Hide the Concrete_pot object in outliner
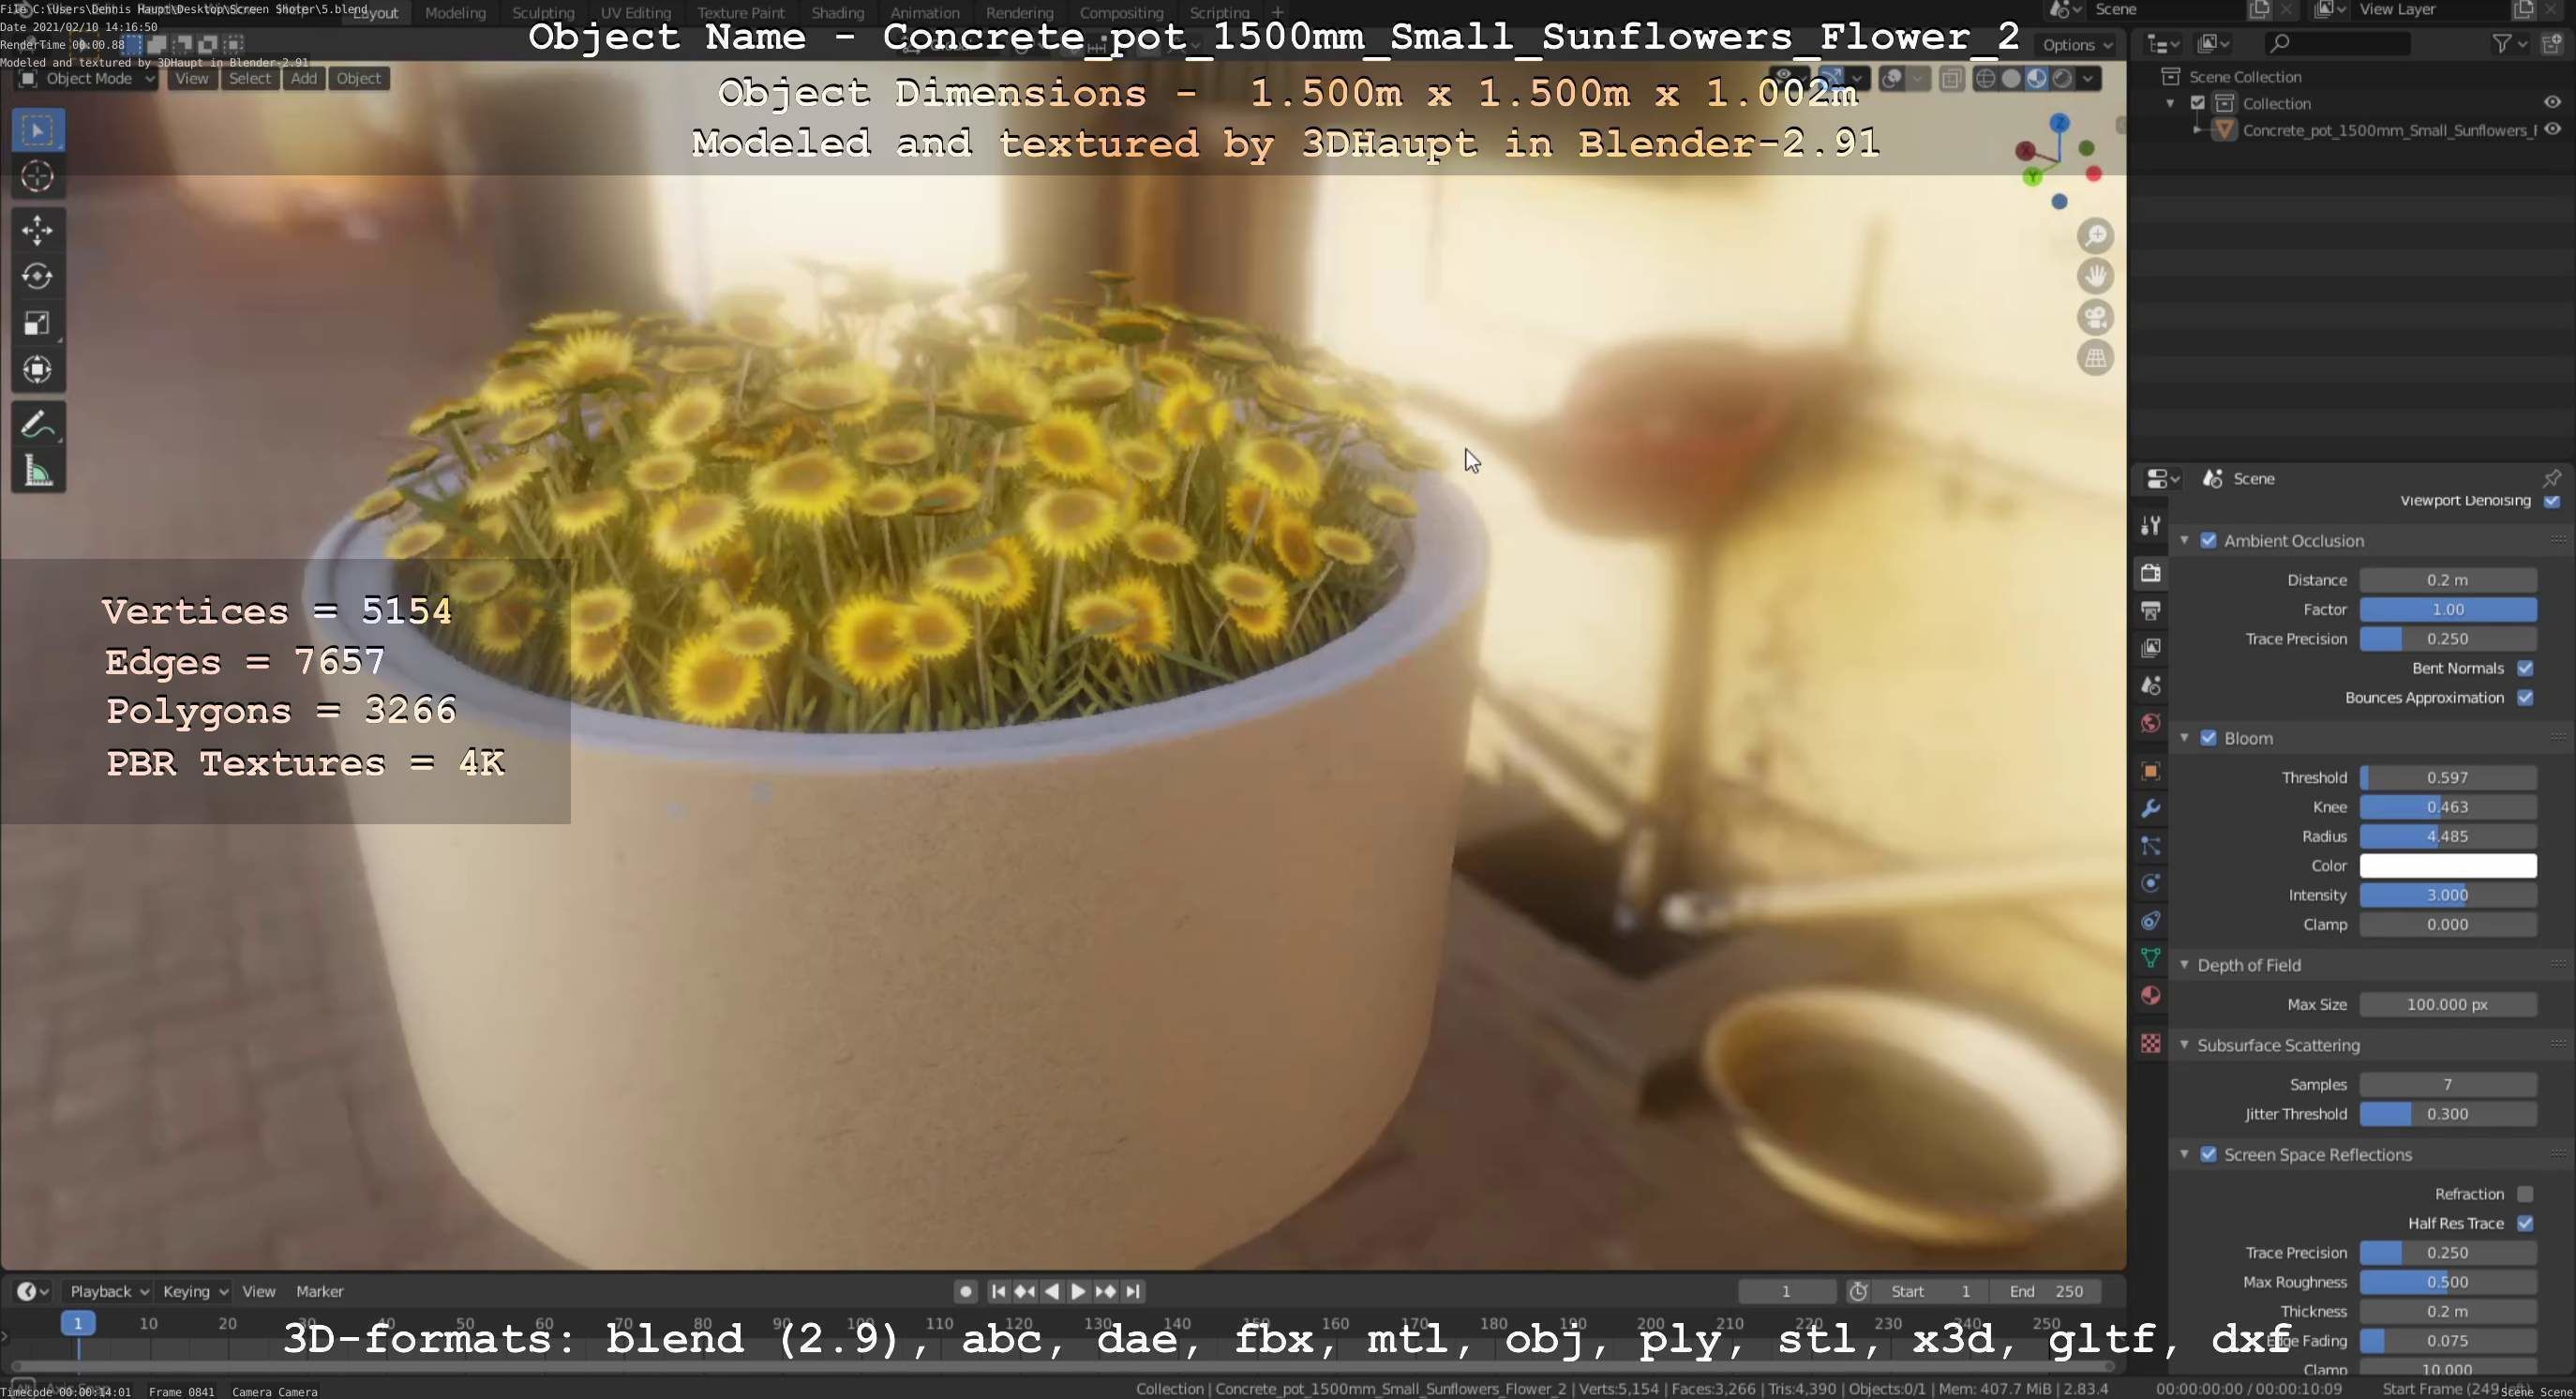The image size is (2576, 1399). point(2552,130)
